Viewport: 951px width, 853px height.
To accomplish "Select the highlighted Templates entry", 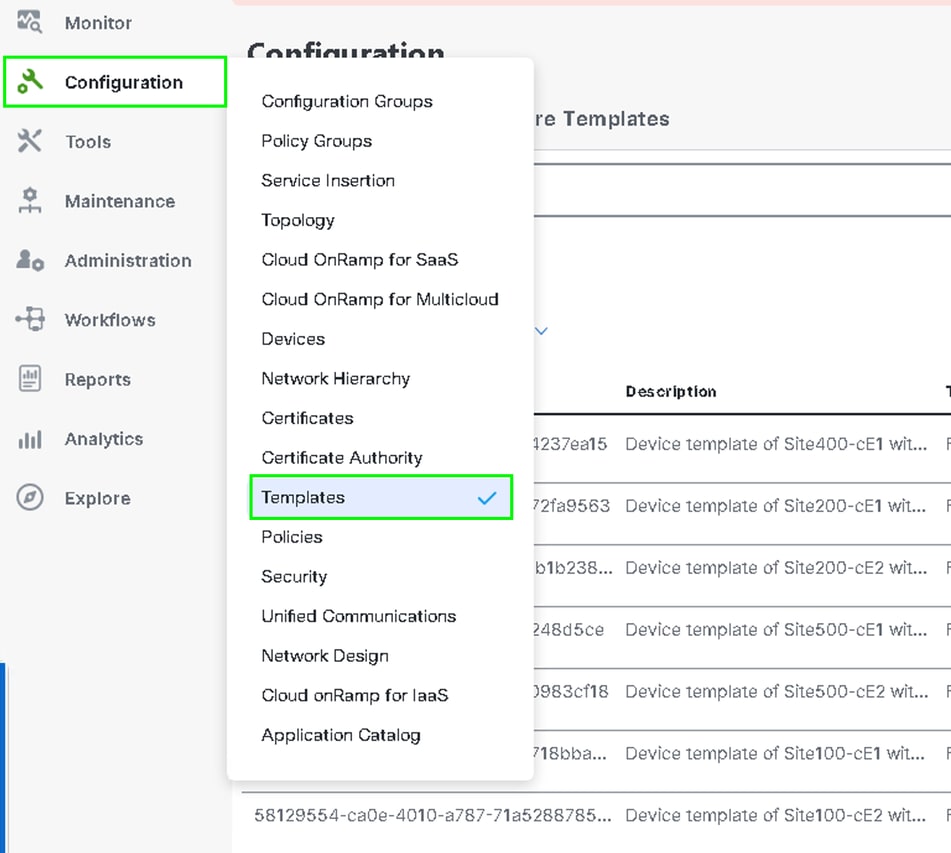I will 381,497.
